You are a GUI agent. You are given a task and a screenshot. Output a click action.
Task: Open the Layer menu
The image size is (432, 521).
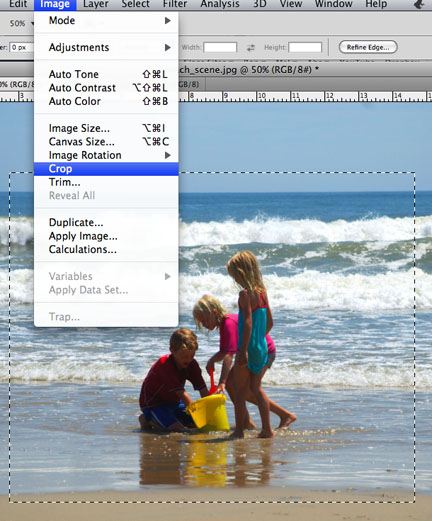click(x=96, y=4)
